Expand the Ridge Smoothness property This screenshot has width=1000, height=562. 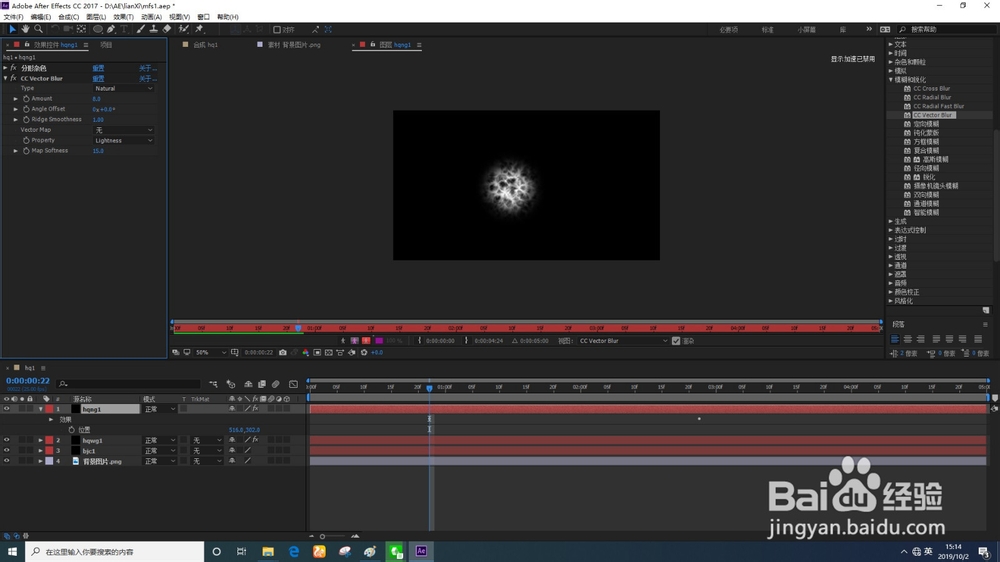coord(16,119)
